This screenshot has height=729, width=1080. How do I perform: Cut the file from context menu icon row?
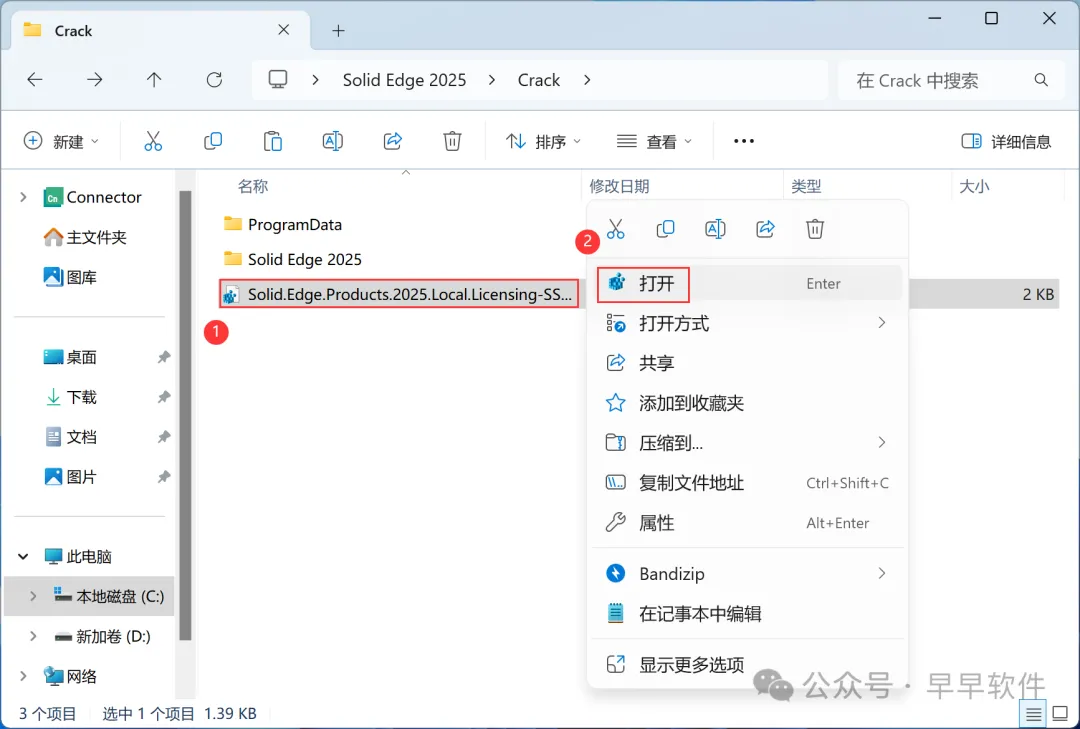(615, 229)
